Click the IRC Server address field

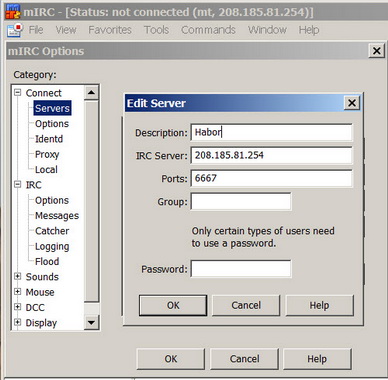click(271, 155)
